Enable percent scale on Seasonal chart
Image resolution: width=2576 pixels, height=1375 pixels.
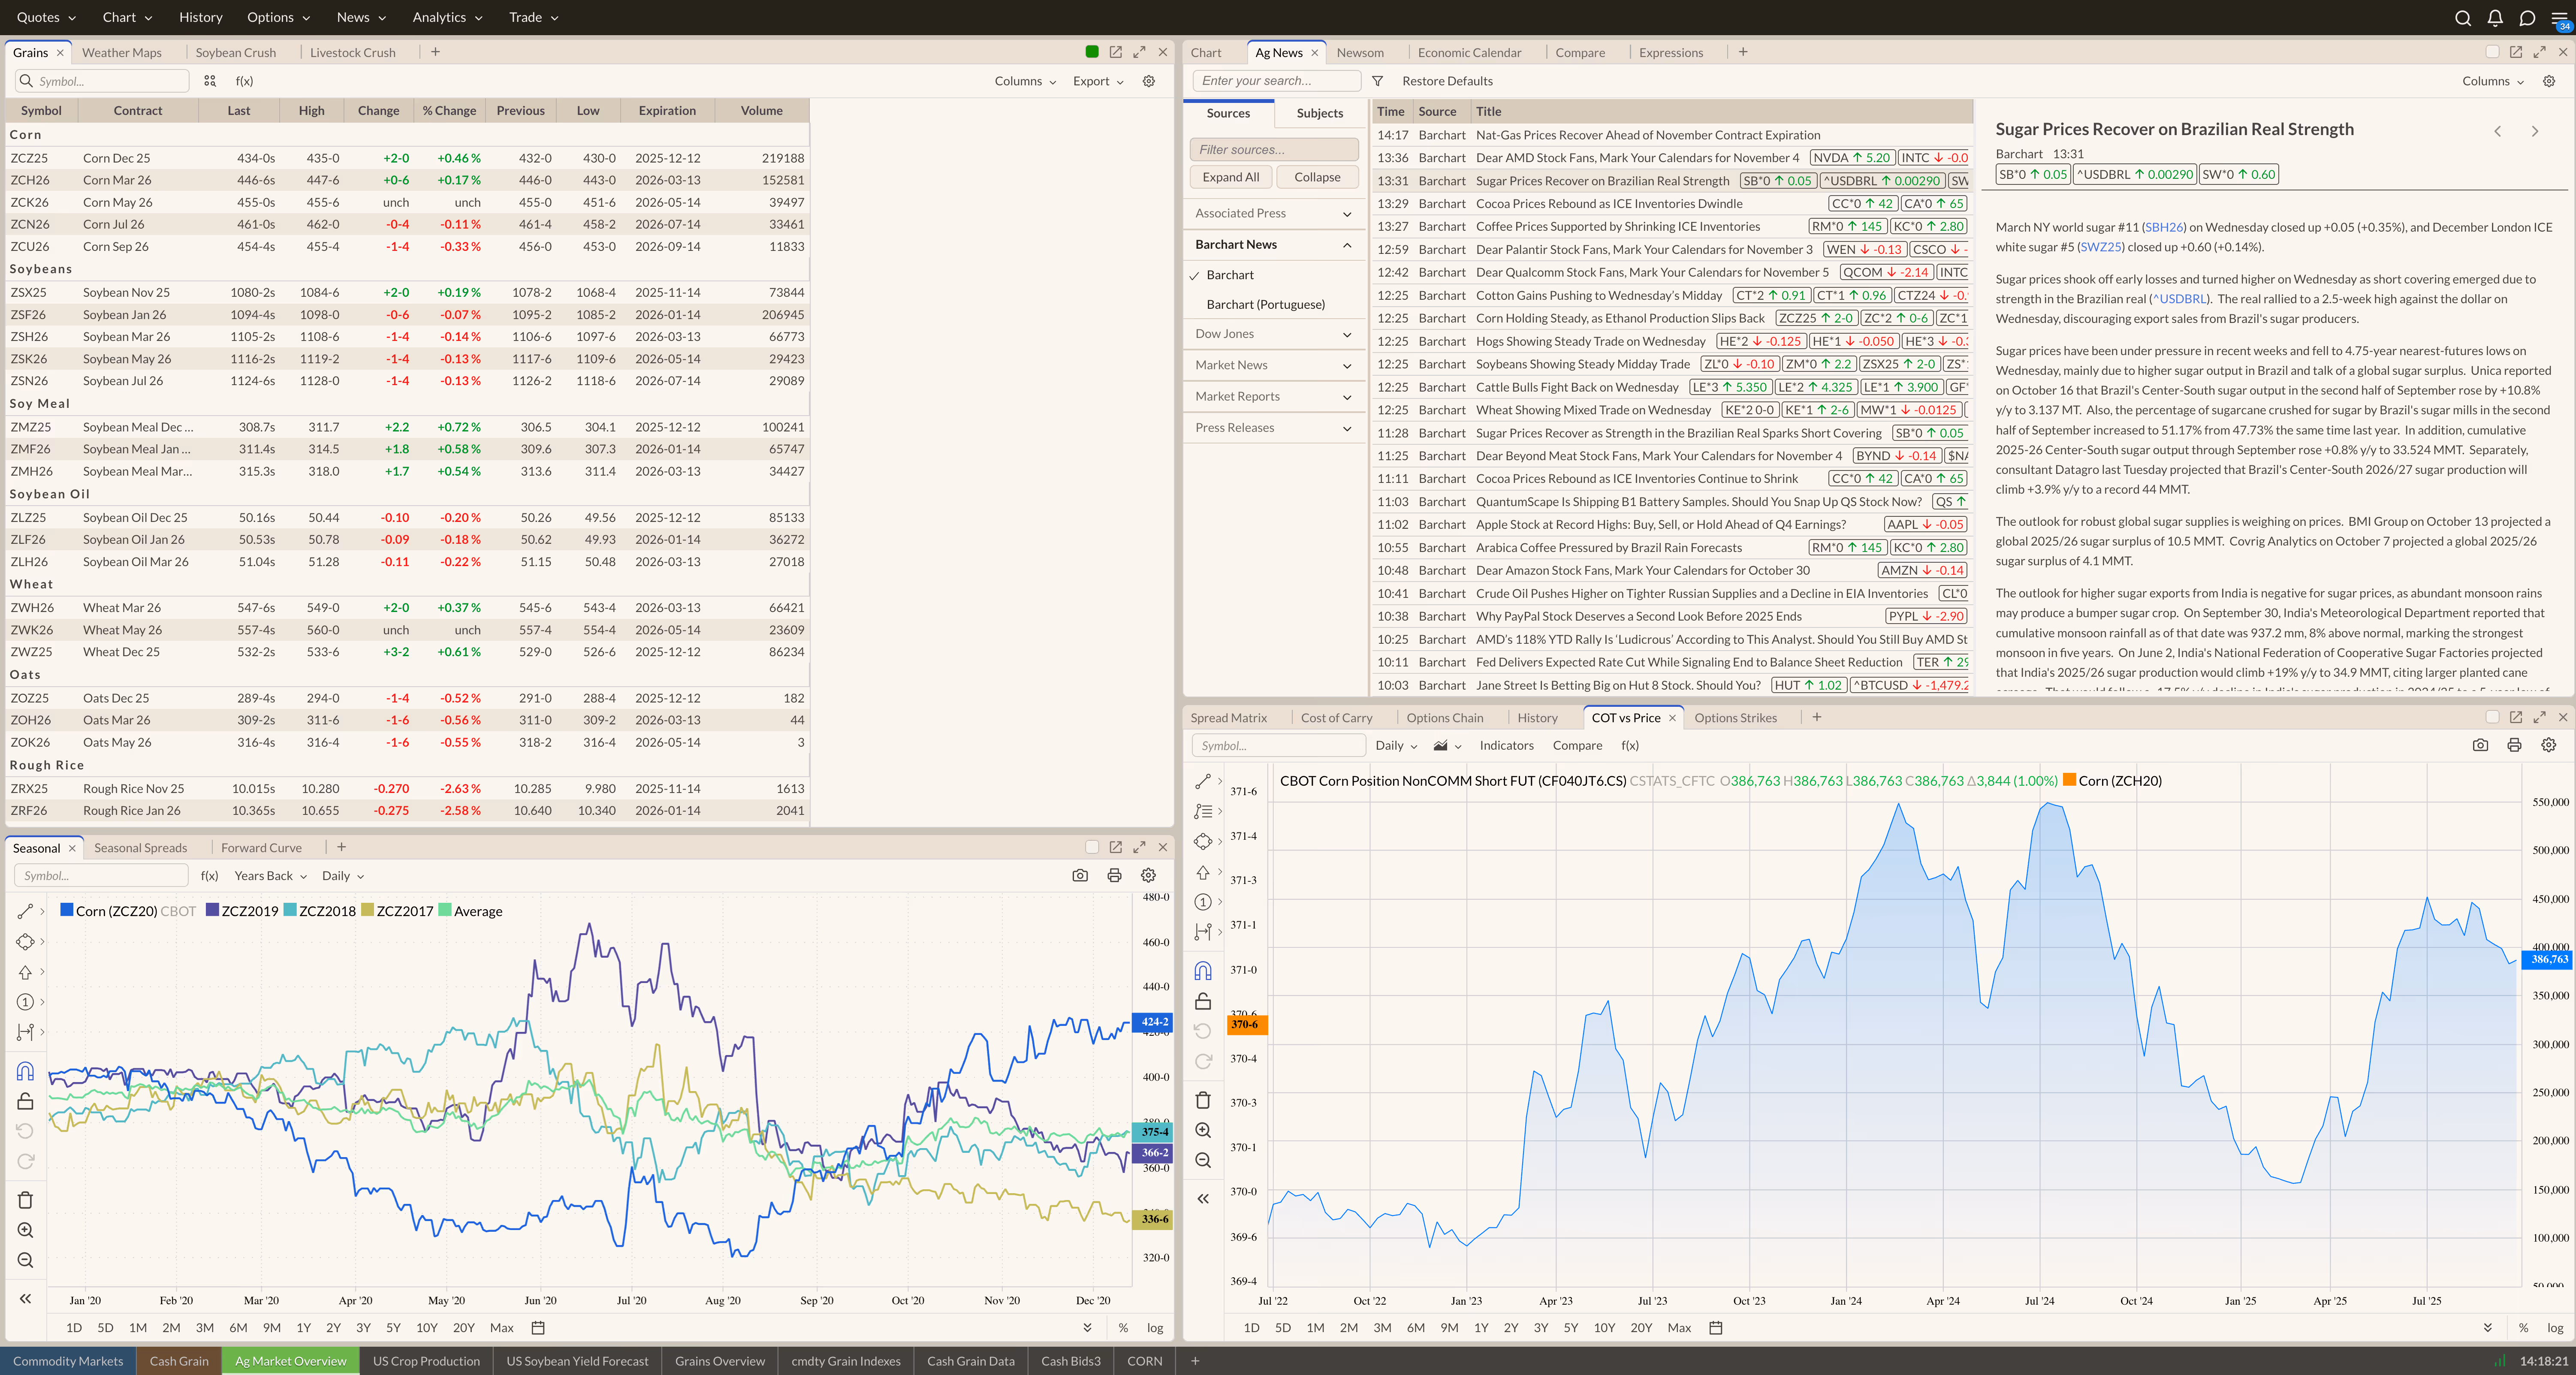pyautogui.click(x=1123, y=1327)
